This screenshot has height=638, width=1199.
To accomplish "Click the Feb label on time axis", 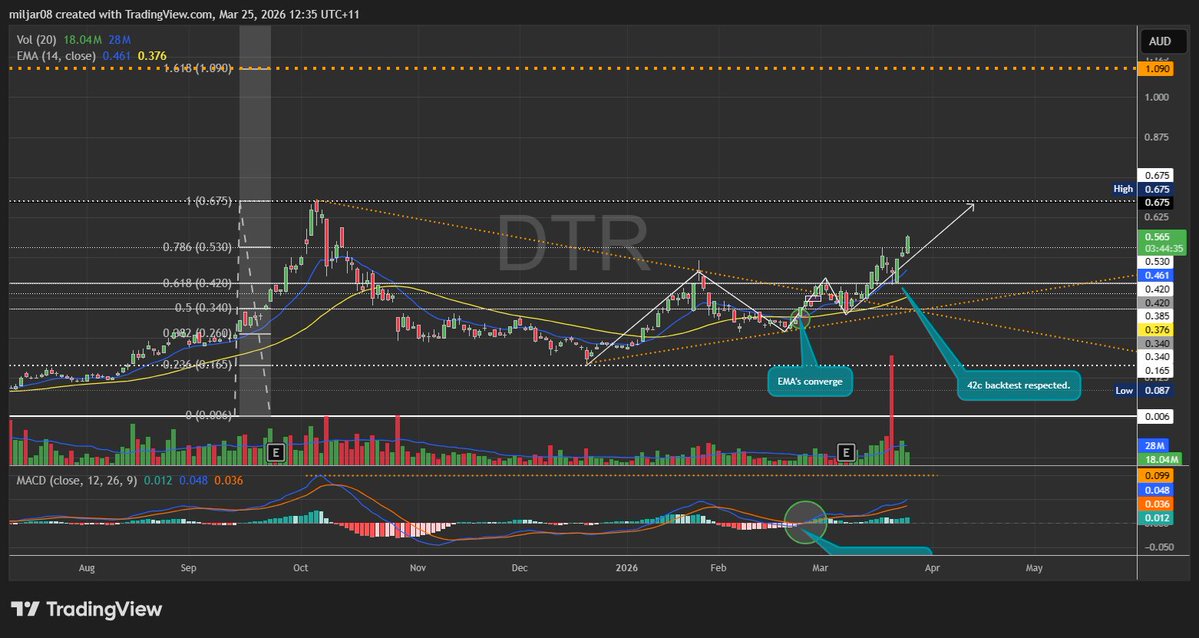I will (717, 568).
